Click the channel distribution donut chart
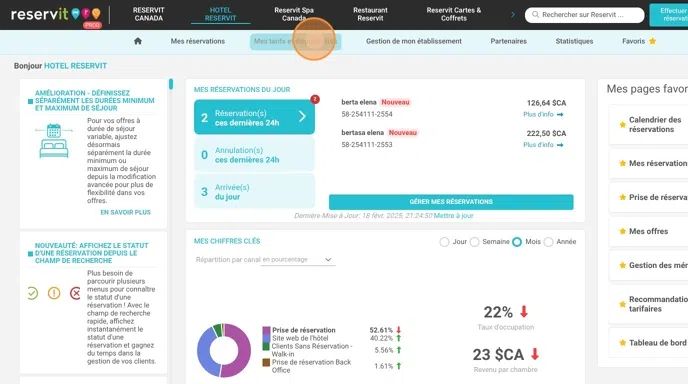Viewport: 688px width, 384px height. 224,350
